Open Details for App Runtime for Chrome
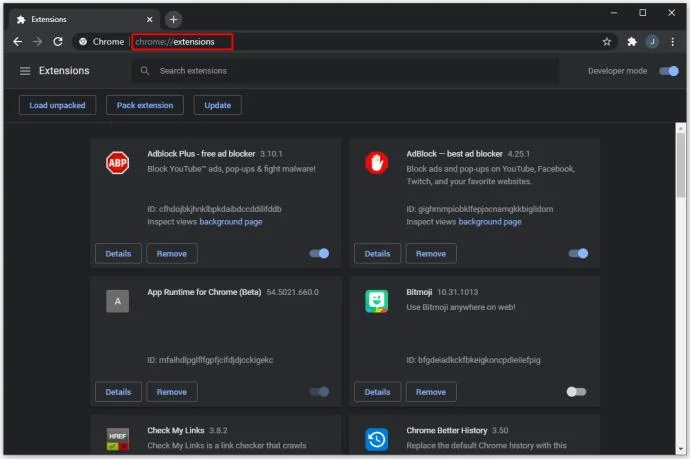The width and height of the screenshot is (690, 459). tap(118, 392)
